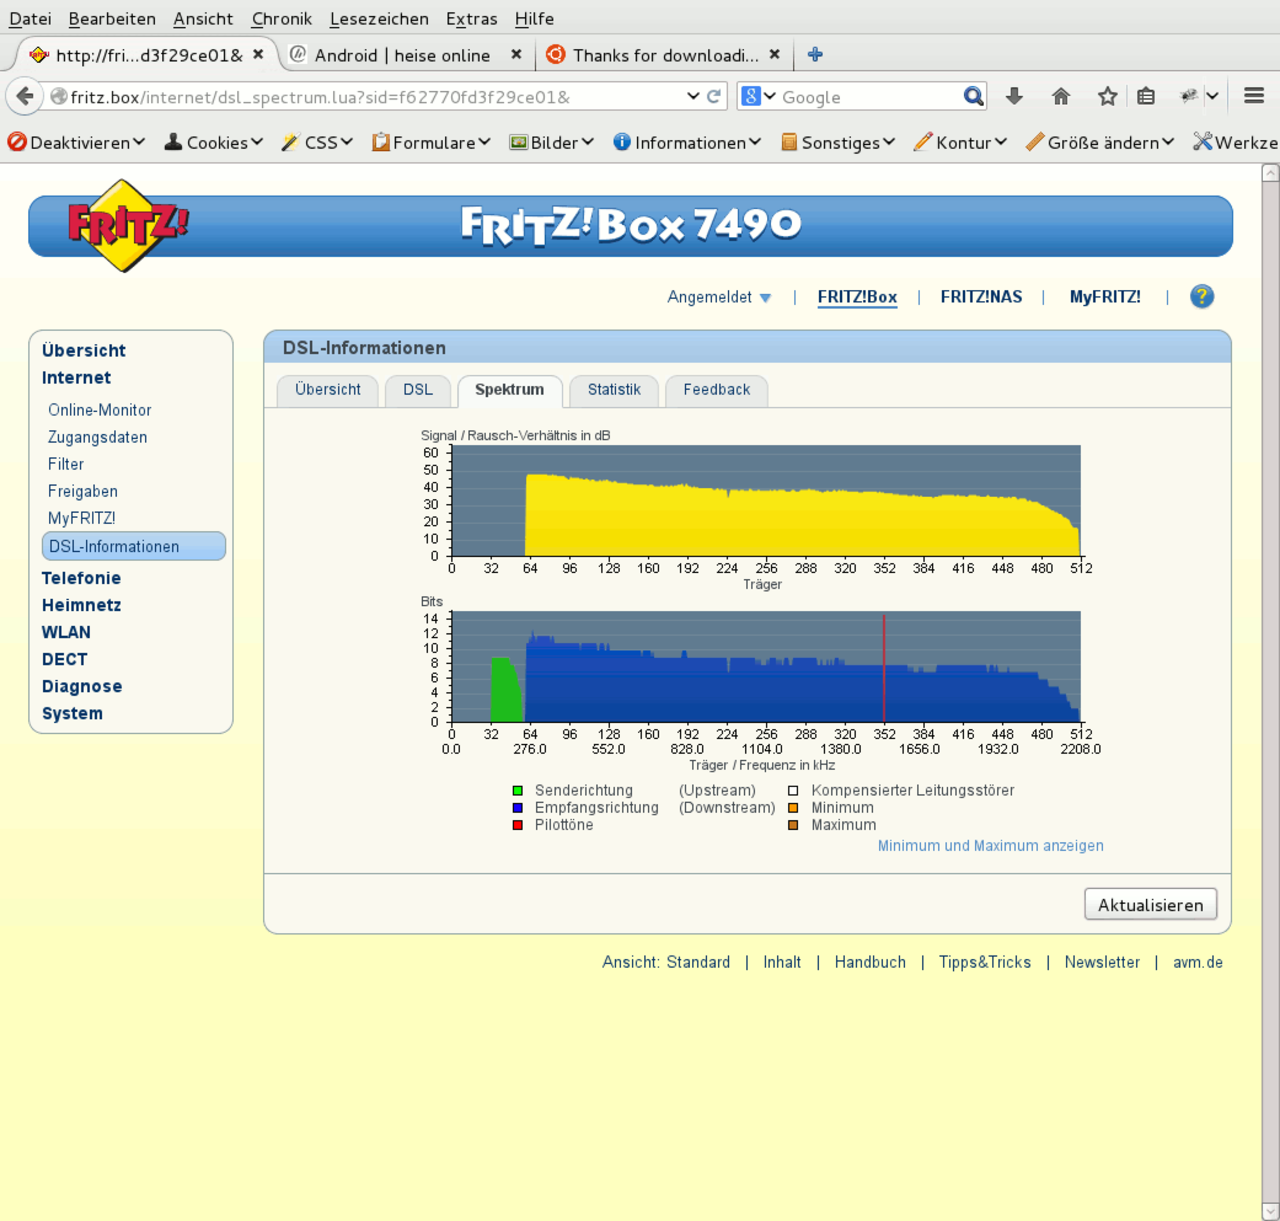Close the Thanks for downloading tab

point(774,54)
